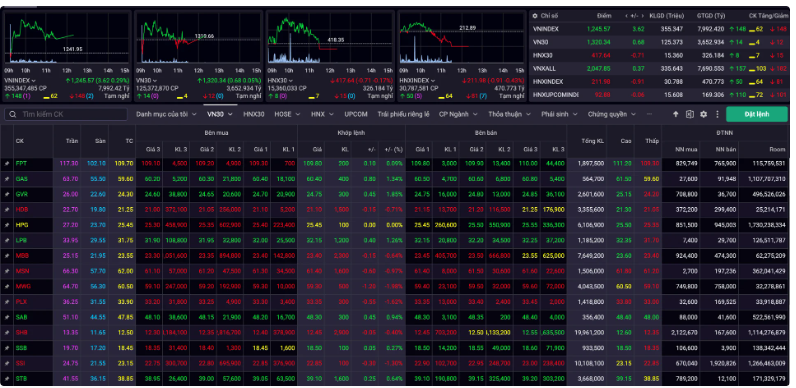Open the vertical three-dot more menu
The image size is (796, 388).
(x=717, y=114)
